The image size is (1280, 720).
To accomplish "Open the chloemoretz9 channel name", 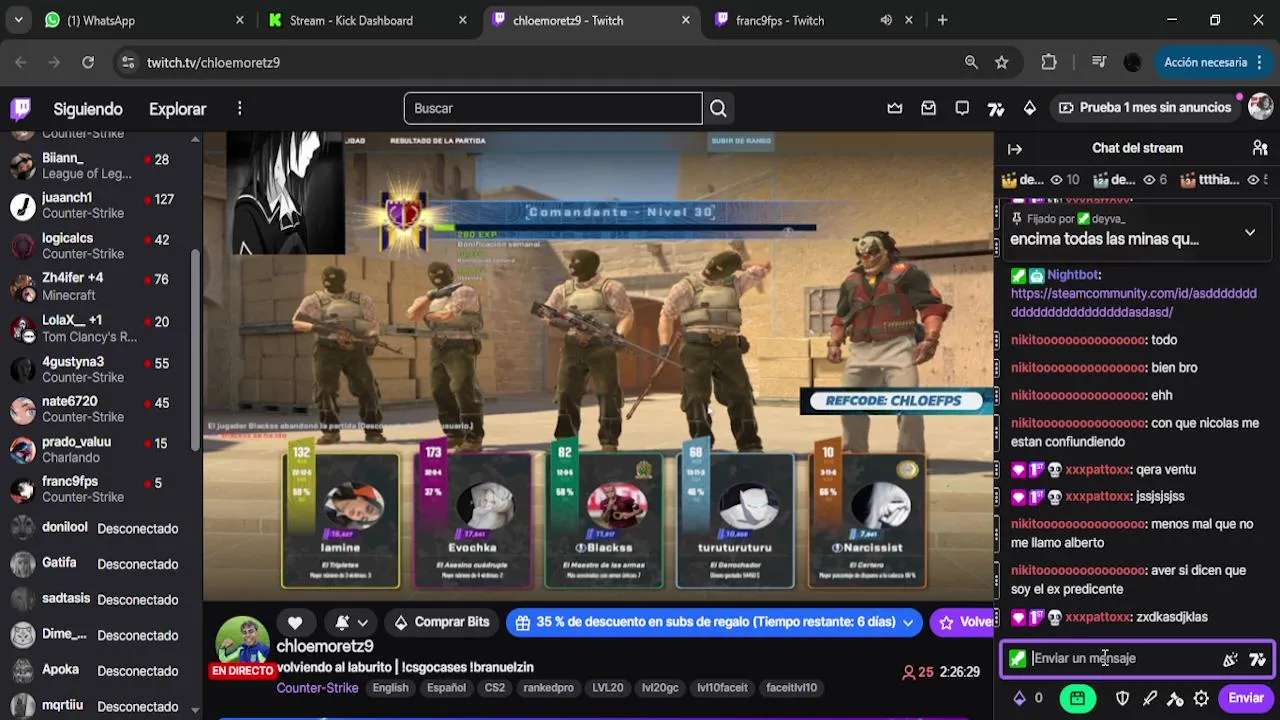I will [325, 647].
